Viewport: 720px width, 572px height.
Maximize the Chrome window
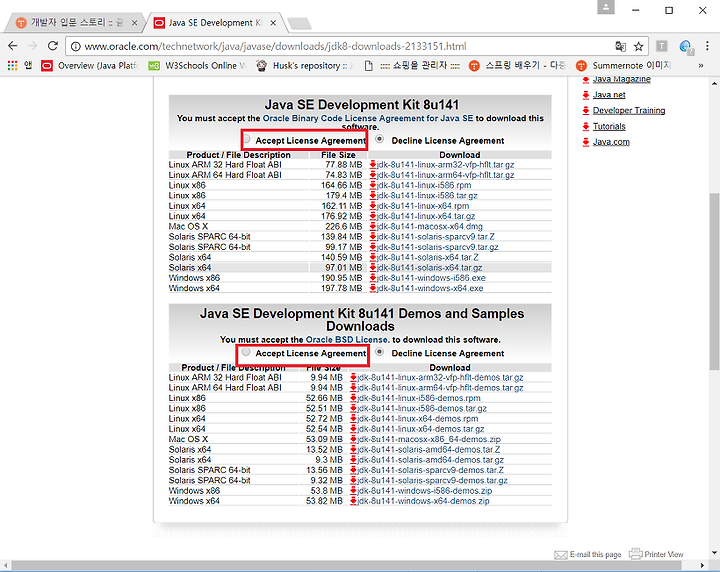coord(669,10)
